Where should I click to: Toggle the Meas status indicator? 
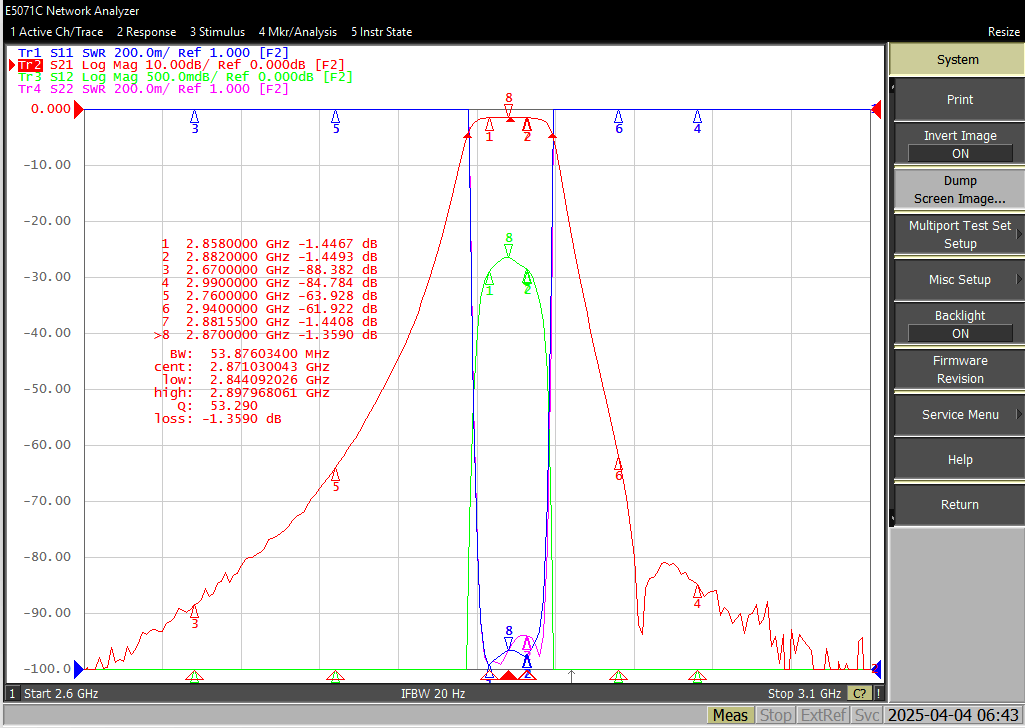pyautogui.click(x=730, y=716)
